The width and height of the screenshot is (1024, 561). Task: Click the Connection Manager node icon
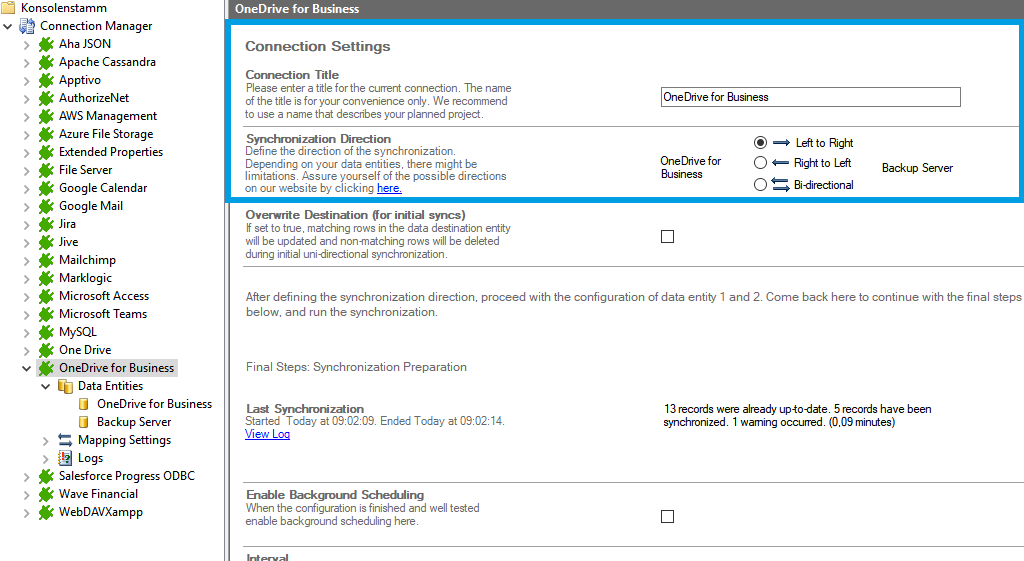(x=27, y=26)
